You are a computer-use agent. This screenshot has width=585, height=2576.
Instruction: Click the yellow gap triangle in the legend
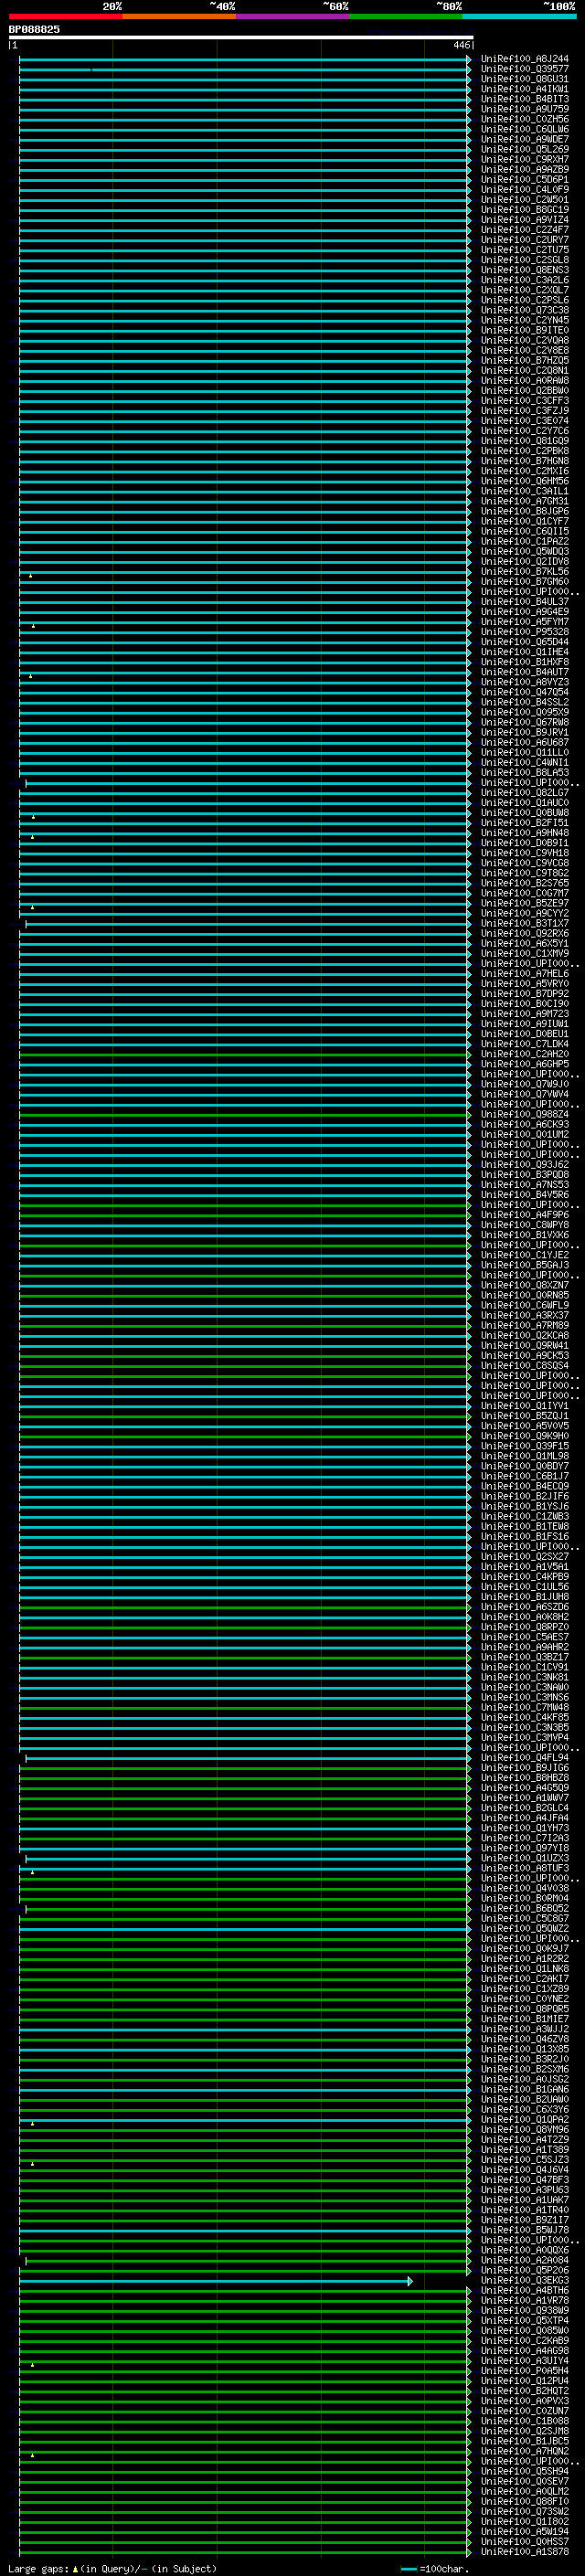(75, 2569)
